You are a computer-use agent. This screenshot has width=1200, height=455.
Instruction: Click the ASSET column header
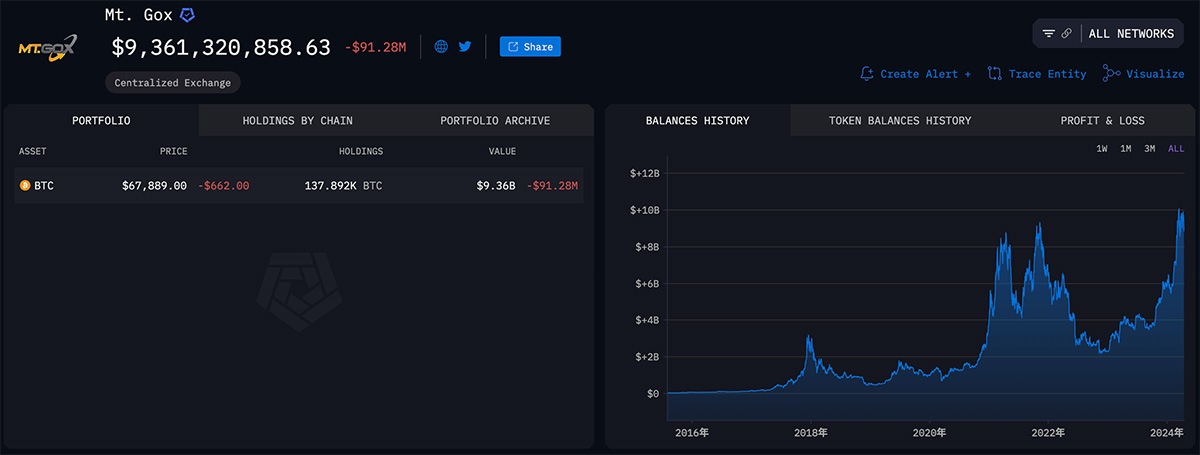pos(33,151)
